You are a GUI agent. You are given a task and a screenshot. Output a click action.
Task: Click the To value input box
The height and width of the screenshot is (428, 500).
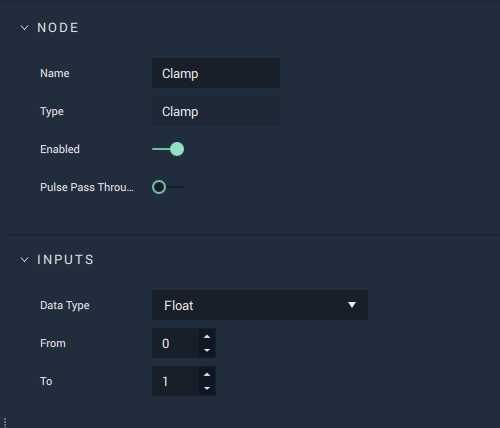pos(176,381)
